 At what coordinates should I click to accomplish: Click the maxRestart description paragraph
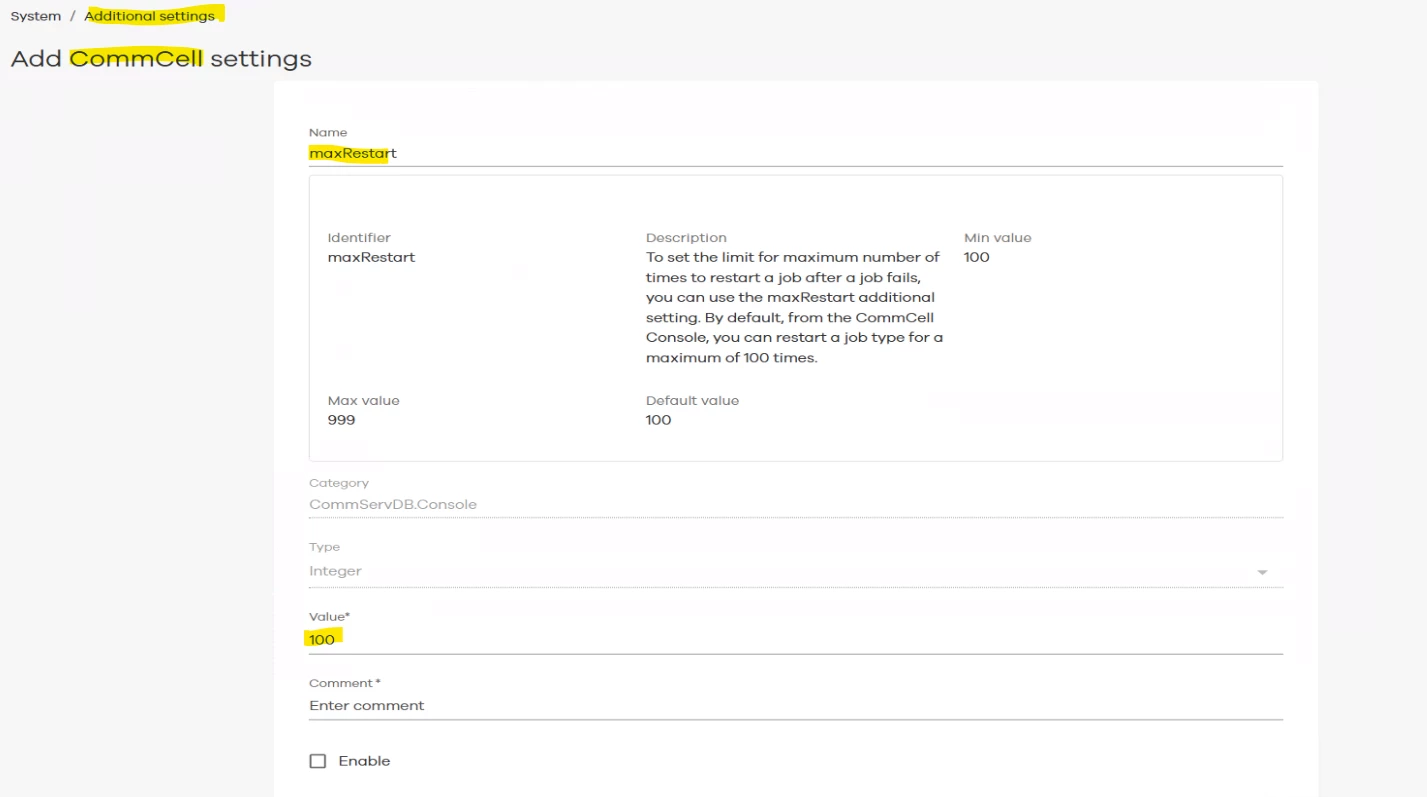794,307
